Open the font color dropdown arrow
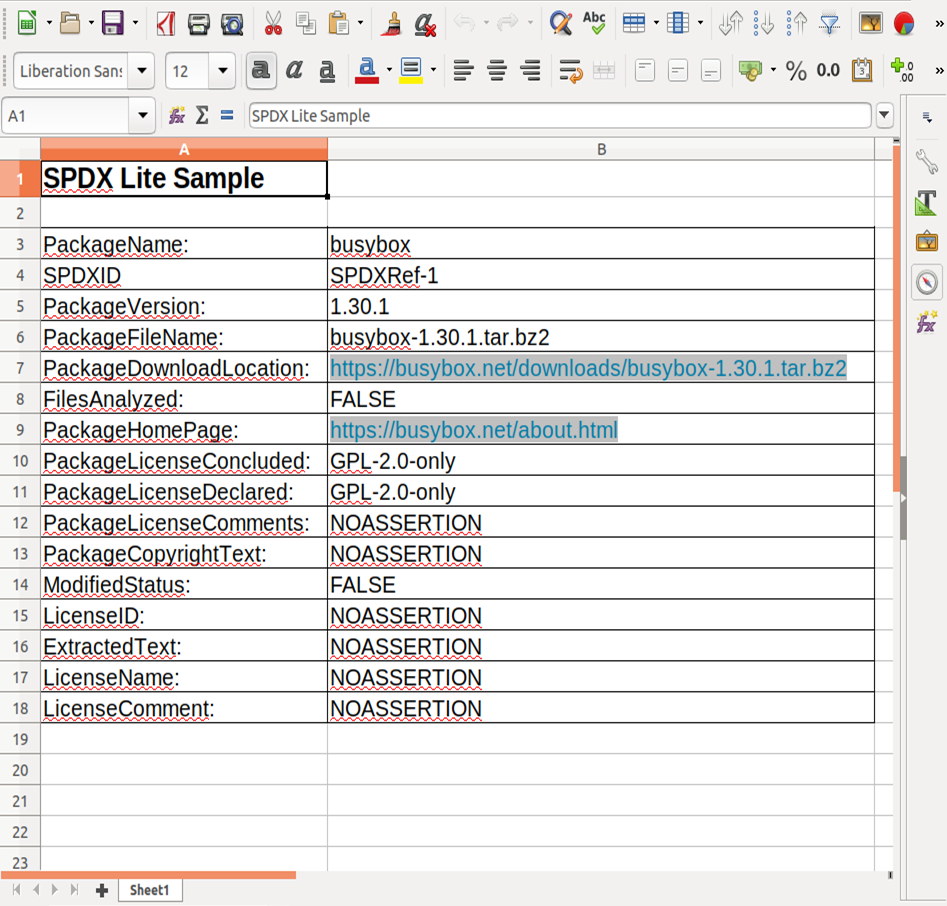947x906 pixels. click(x=388, y=71)
